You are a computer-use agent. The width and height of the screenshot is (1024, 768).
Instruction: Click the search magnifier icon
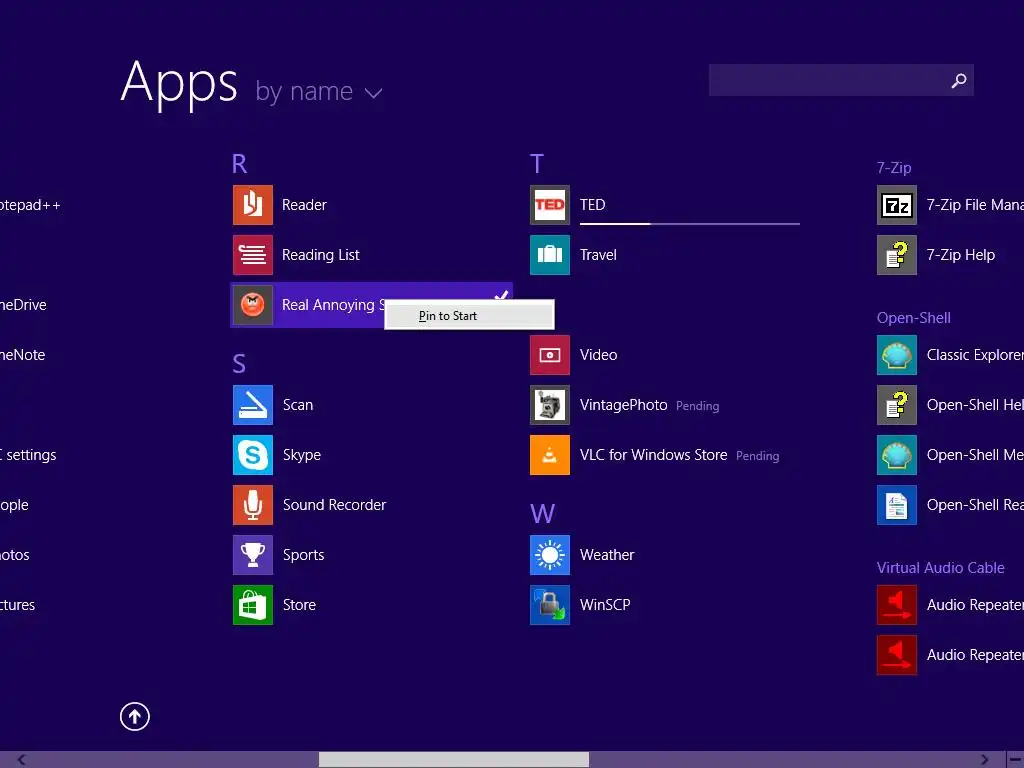click(959, 80)
